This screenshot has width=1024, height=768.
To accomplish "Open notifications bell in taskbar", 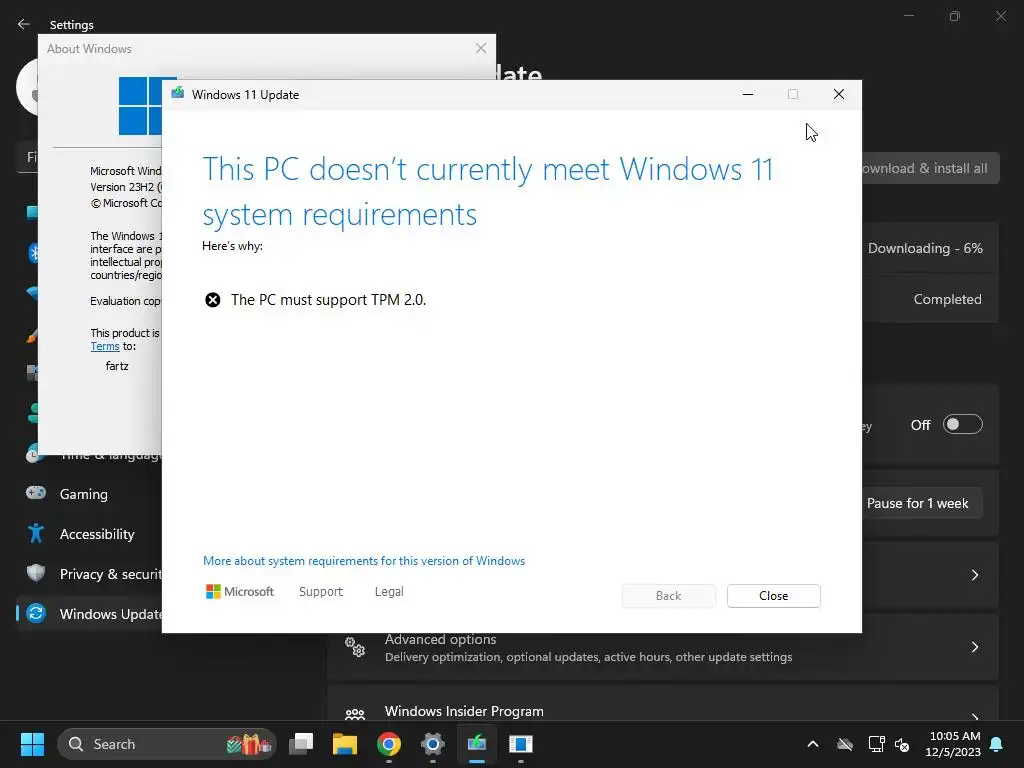I will pyautogui.click(x=997, y=744).
